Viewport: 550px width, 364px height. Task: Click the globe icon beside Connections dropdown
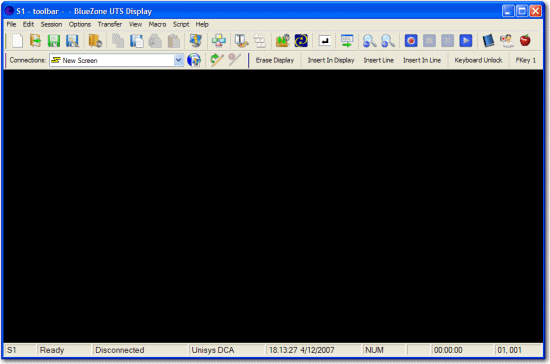(x=194, y=60)
